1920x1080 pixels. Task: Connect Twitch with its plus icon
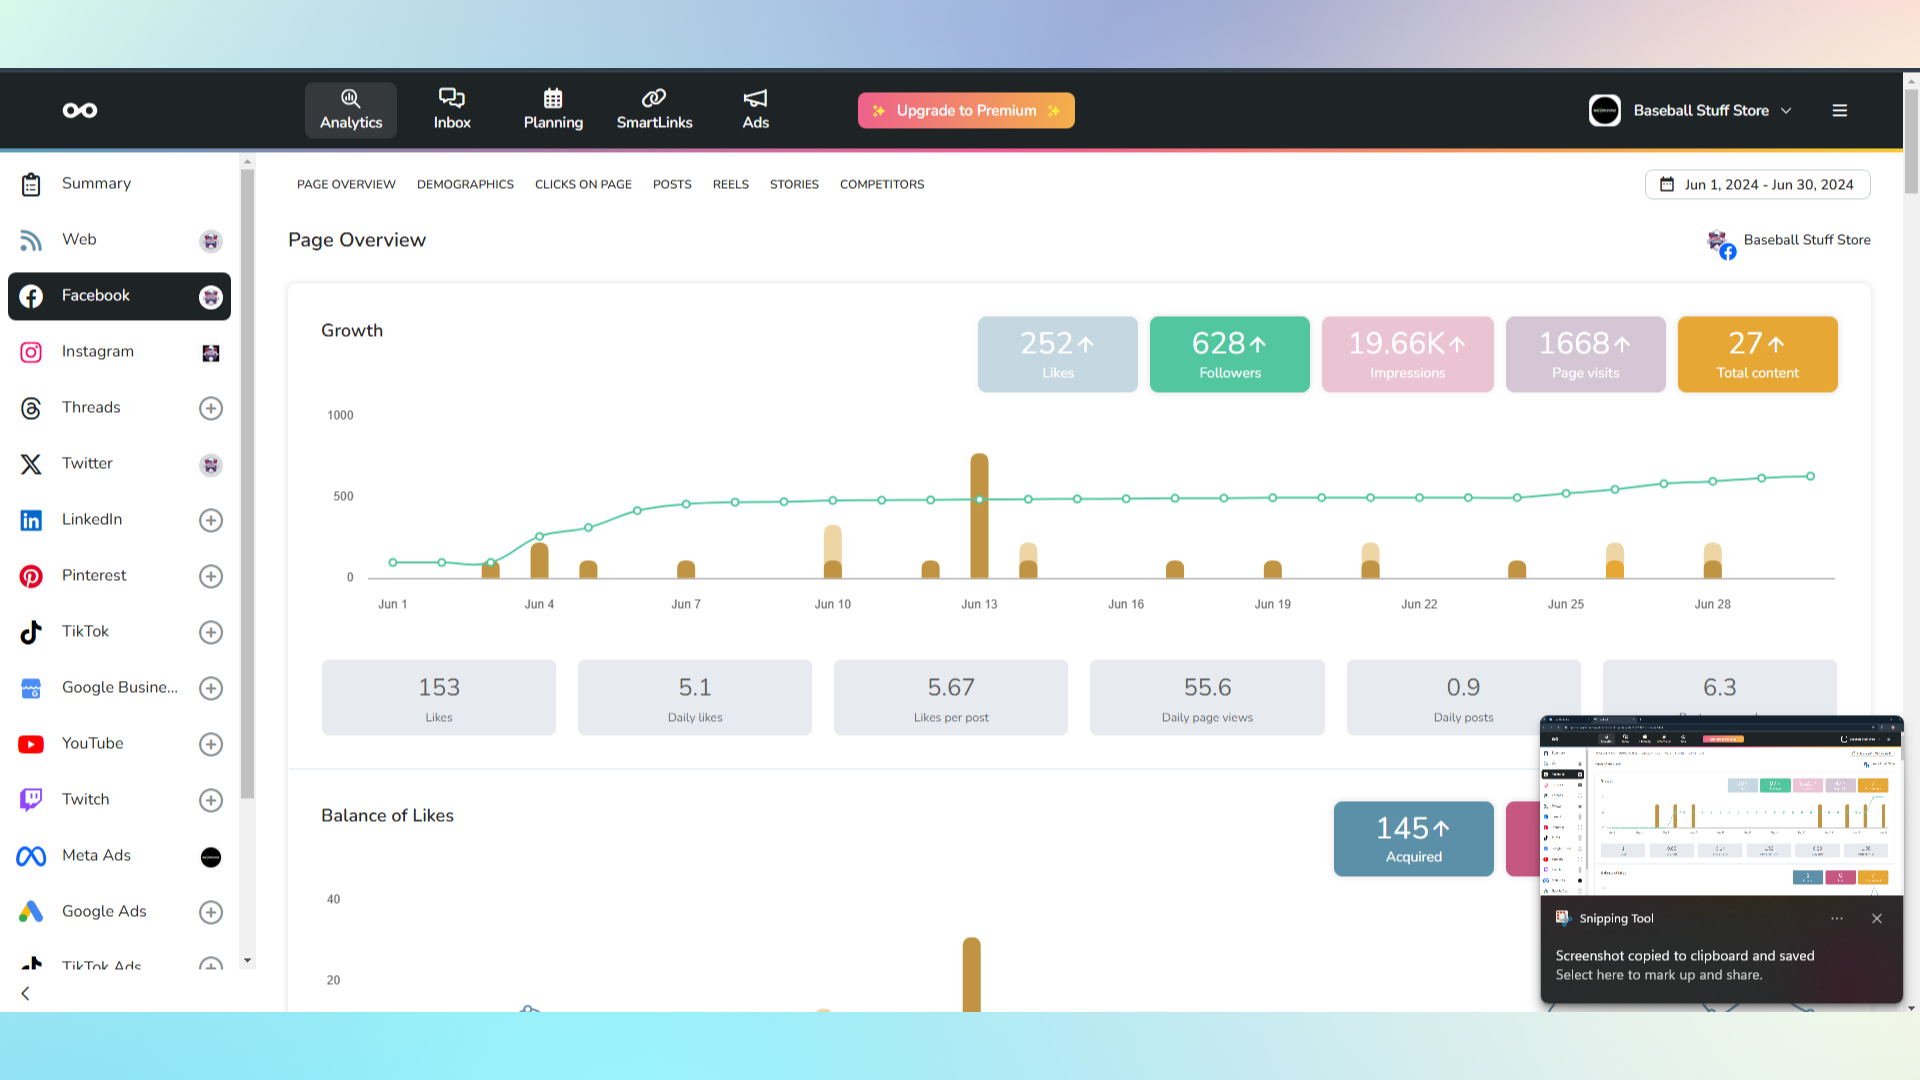(x=211, y=800)
